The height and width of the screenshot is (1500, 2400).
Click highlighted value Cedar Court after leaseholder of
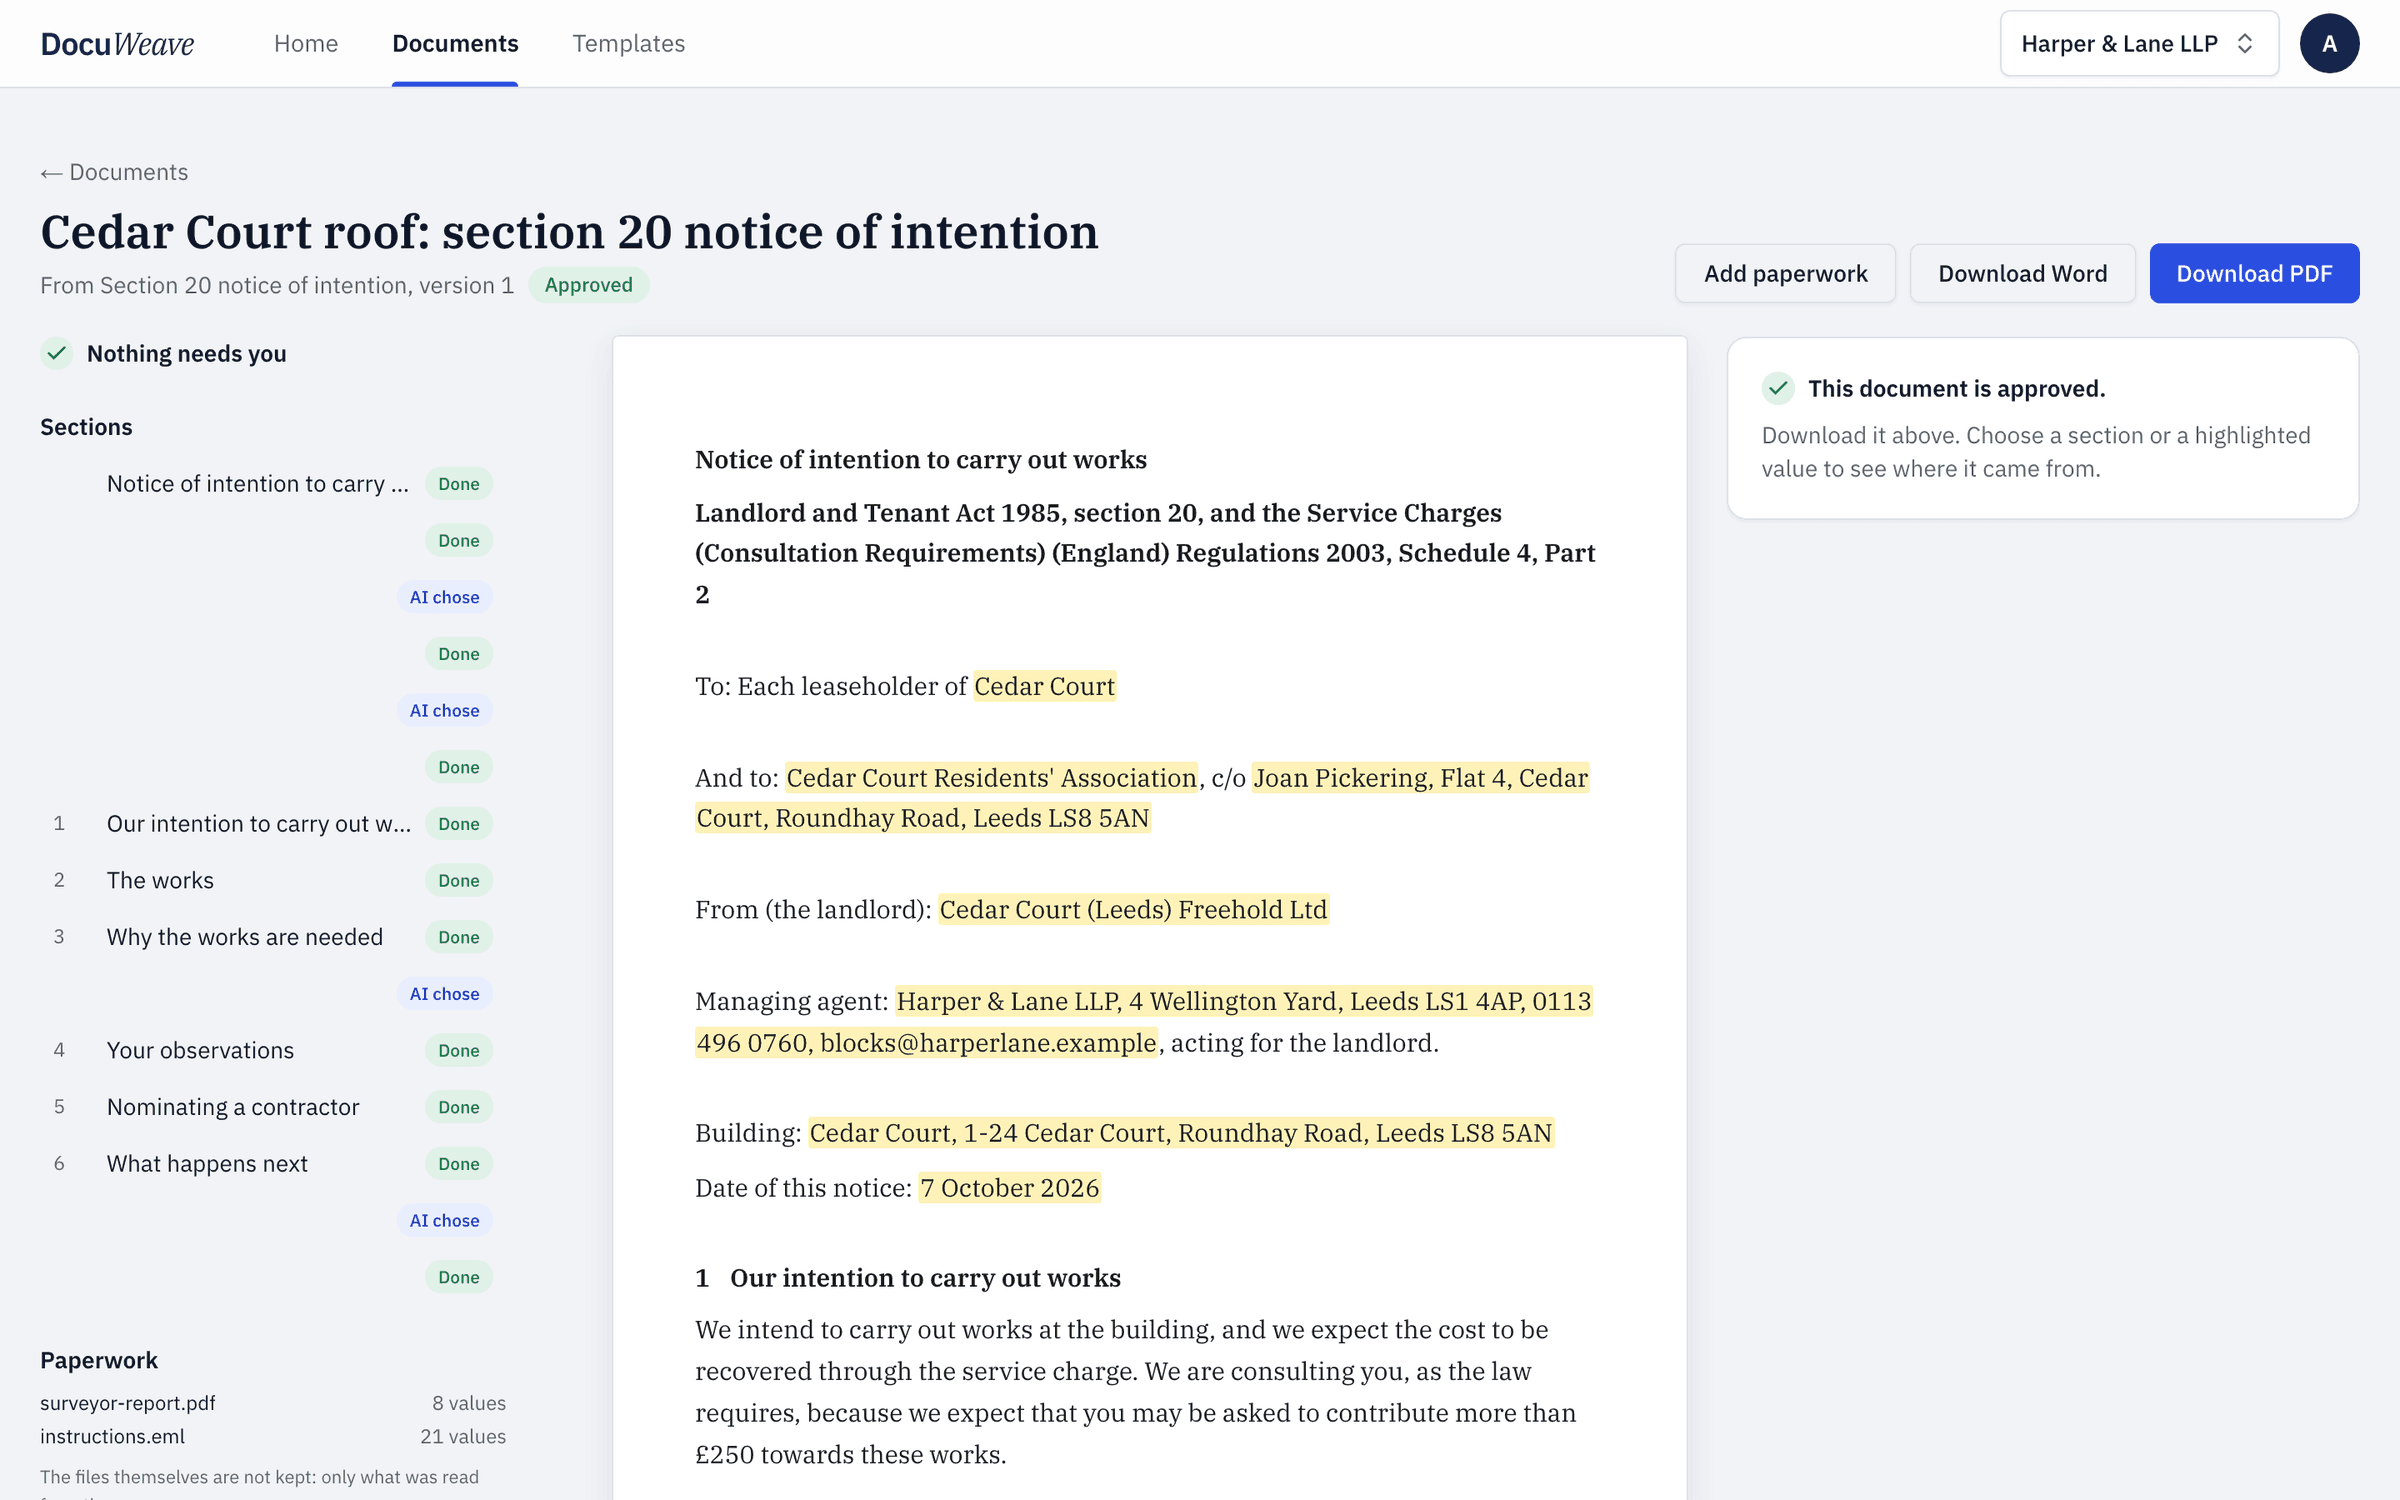pos(1044,686)
